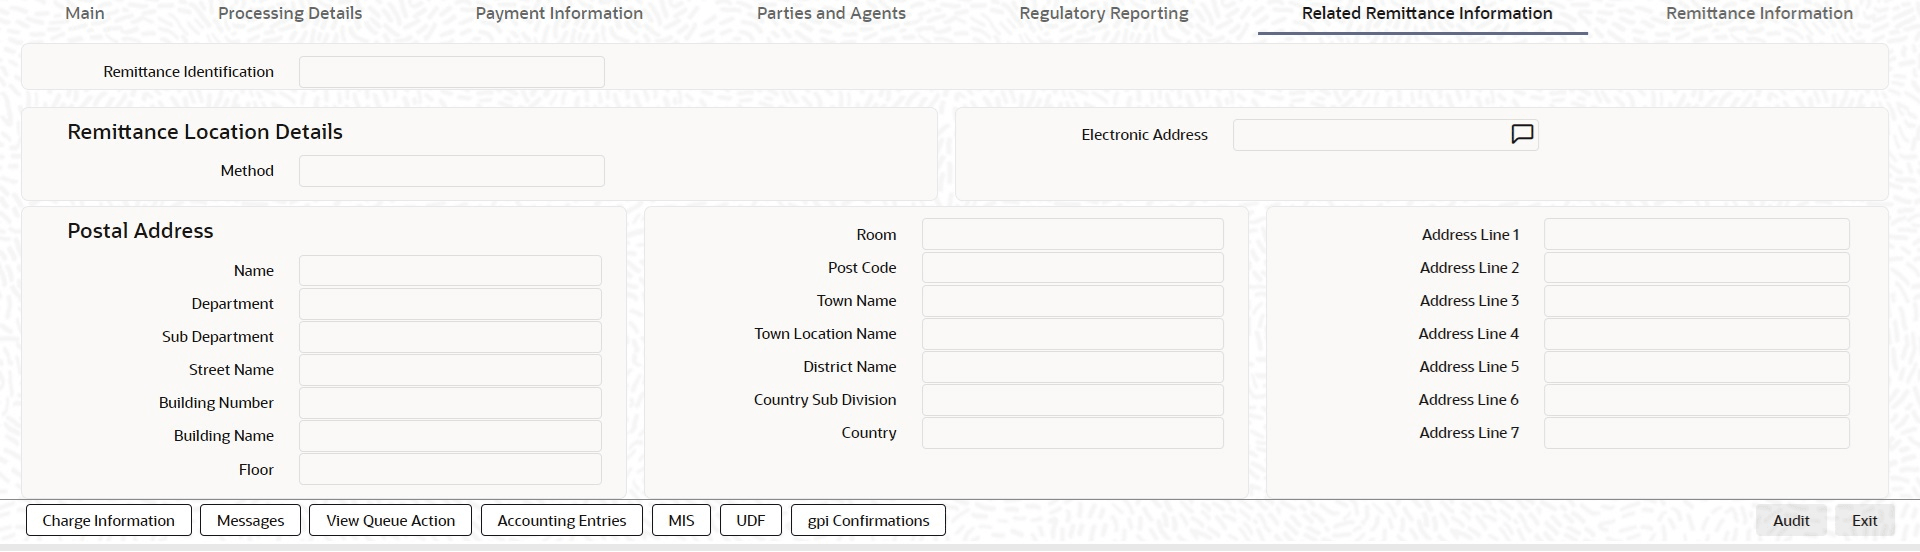
Task: Click the MIS button
Action: 681,521
